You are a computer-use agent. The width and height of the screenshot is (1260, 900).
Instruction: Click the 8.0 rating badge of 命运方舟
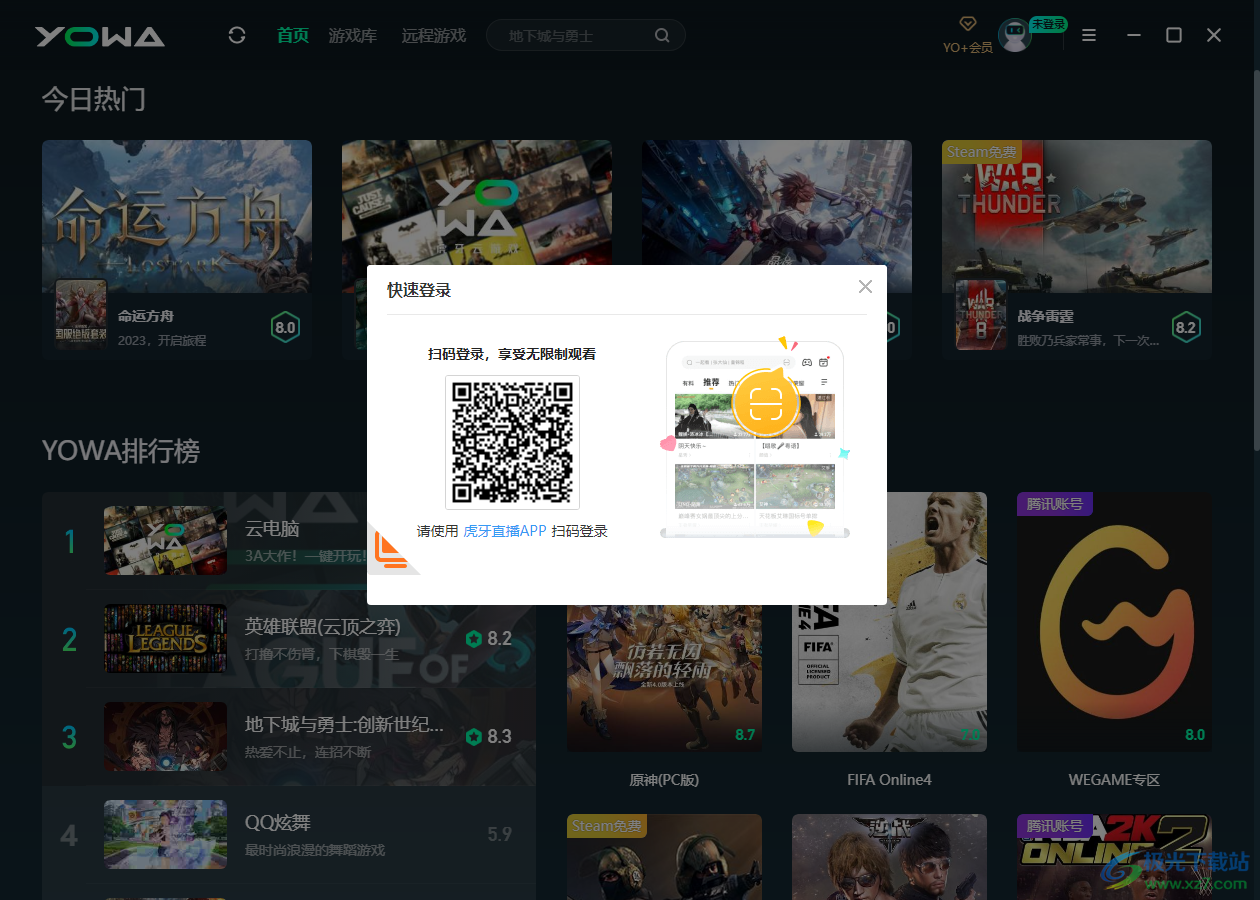click(x=286, y=327)
